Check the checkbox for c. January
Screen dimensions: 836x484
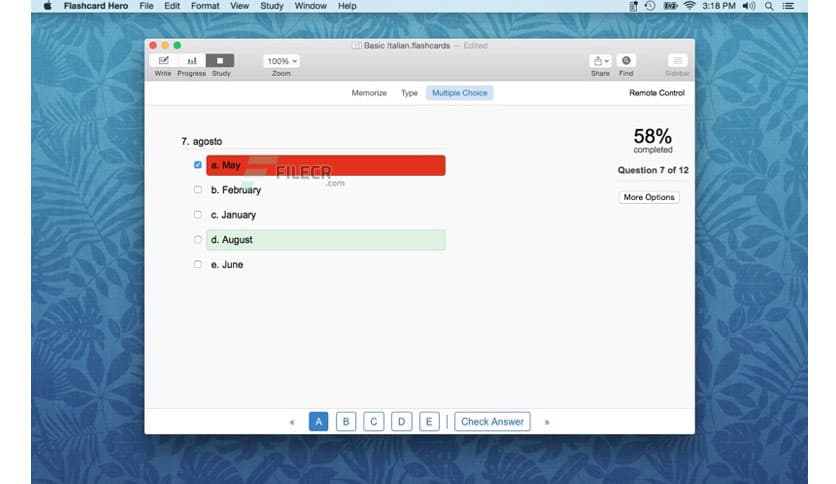point(198,214)
